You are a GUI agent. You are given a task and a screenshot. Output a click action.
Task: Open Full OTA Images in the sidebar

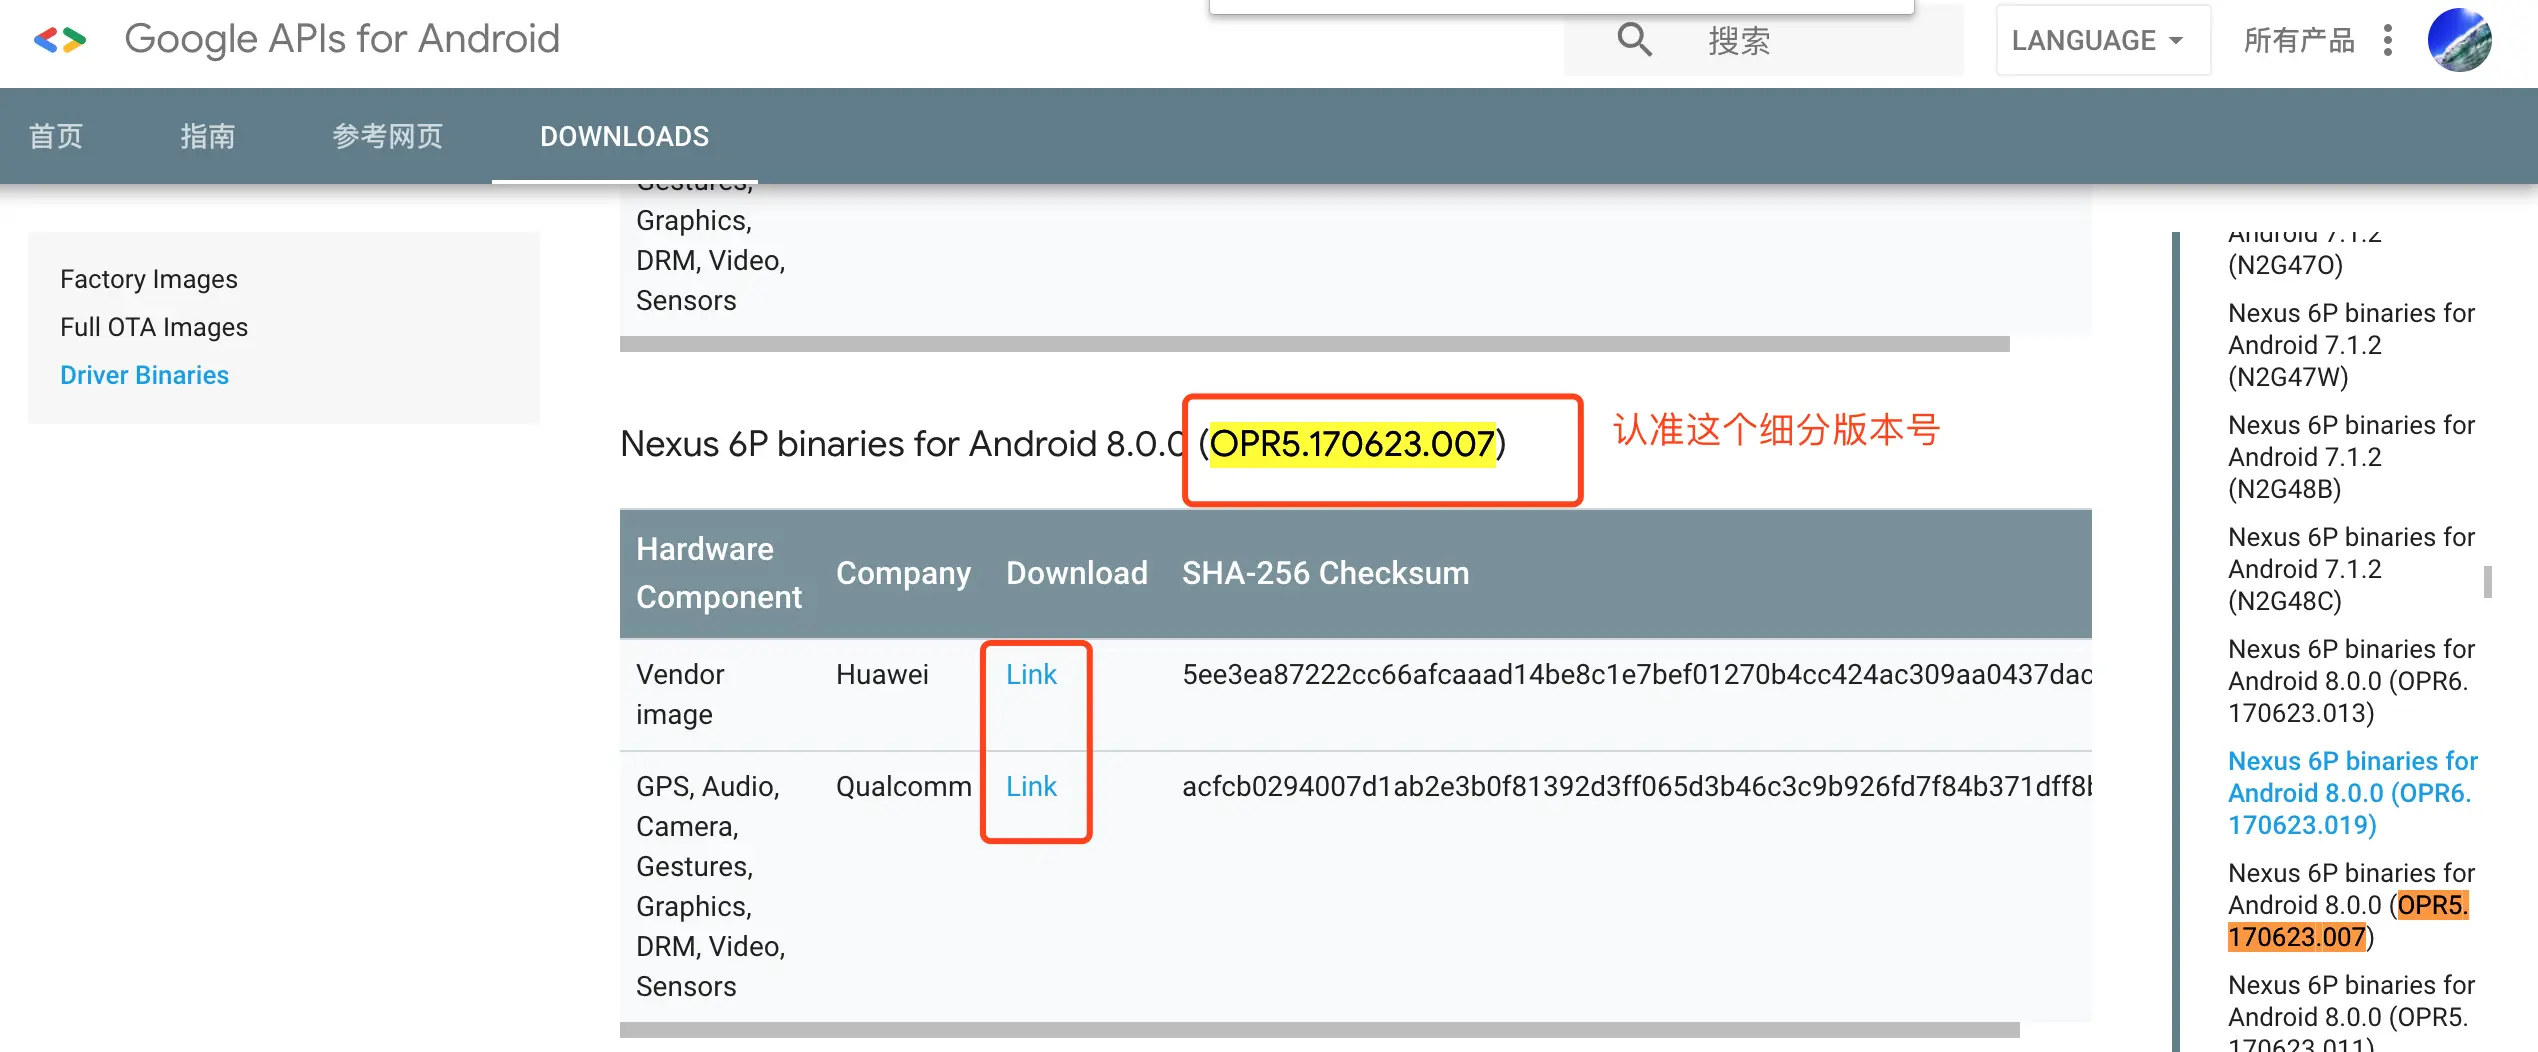(154, 327)
